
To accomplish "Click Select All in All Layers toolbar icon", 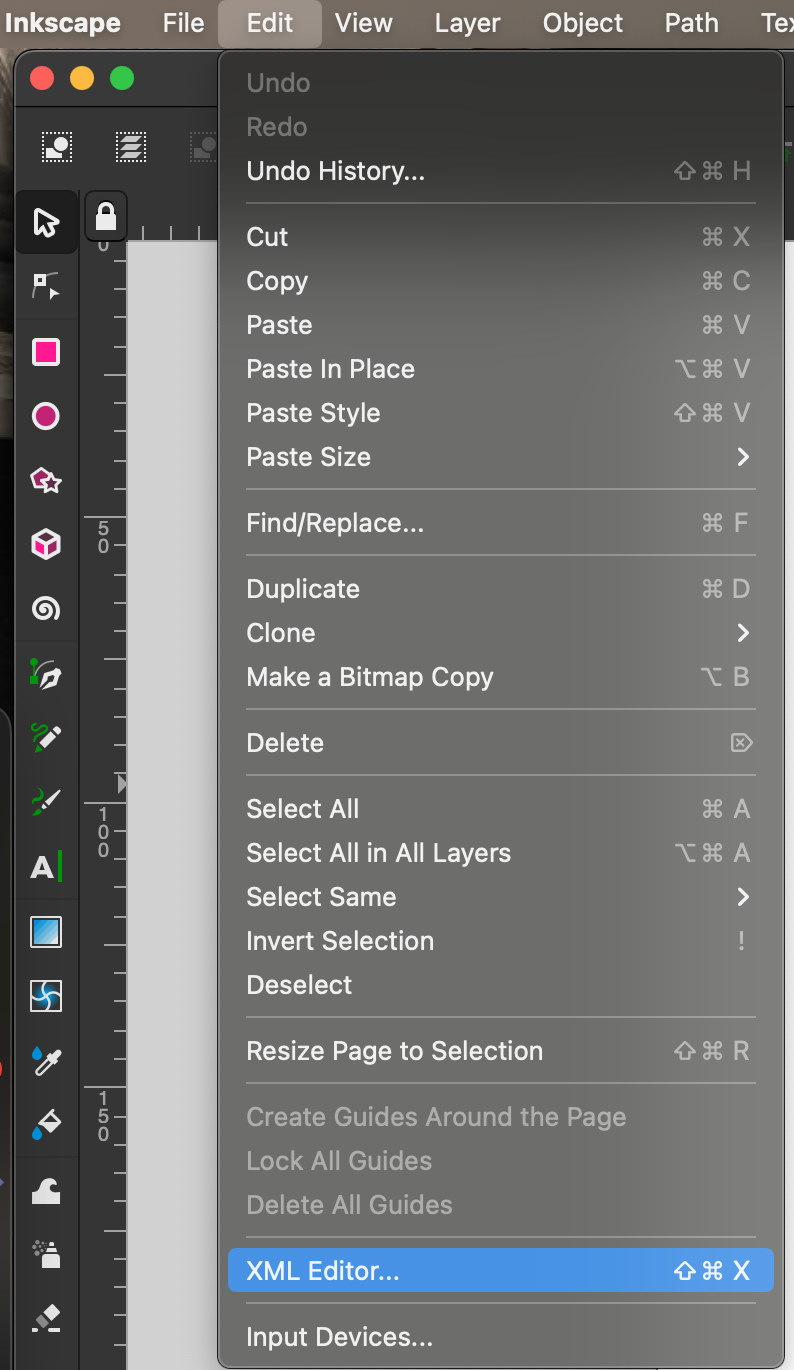I will (x=130, y=147).
